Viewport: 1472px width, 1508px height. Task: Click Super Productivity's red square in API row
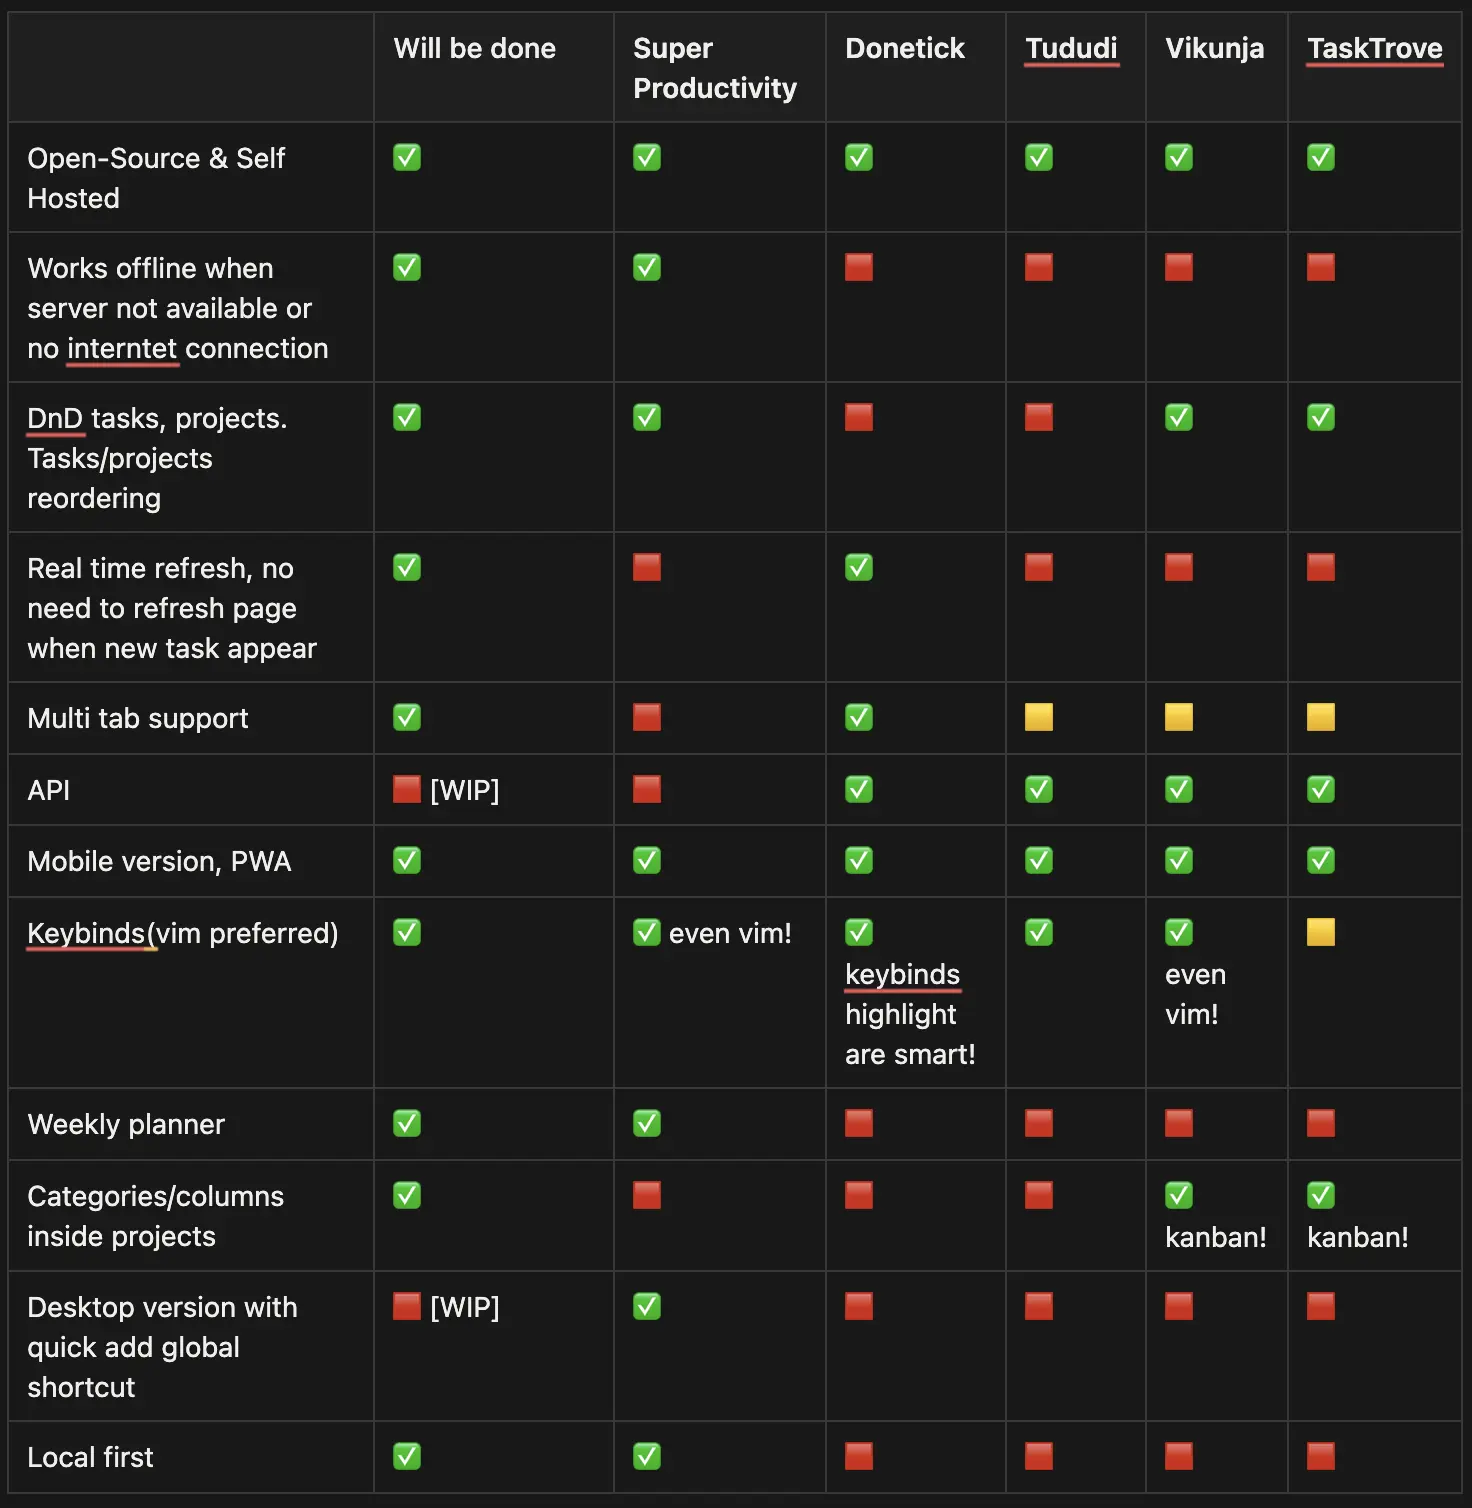click(x=647, y=789)
